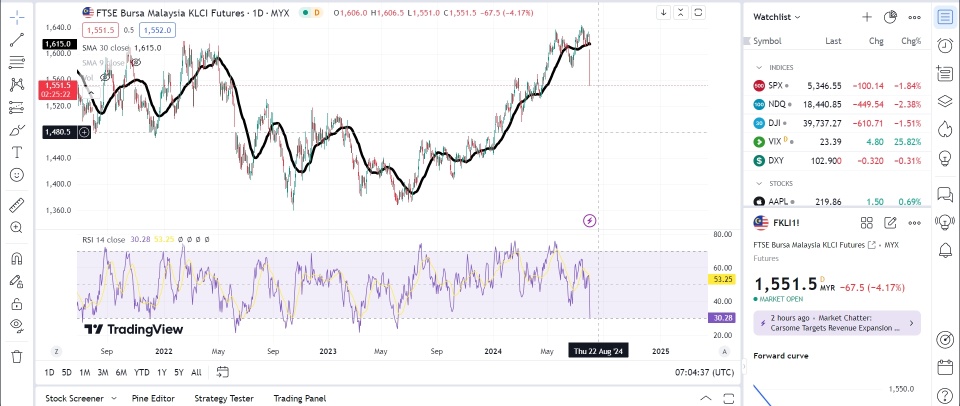Open watchlist three-dot more menu
This screenshot has width=960, height=406.
click(x=914, y=17)
